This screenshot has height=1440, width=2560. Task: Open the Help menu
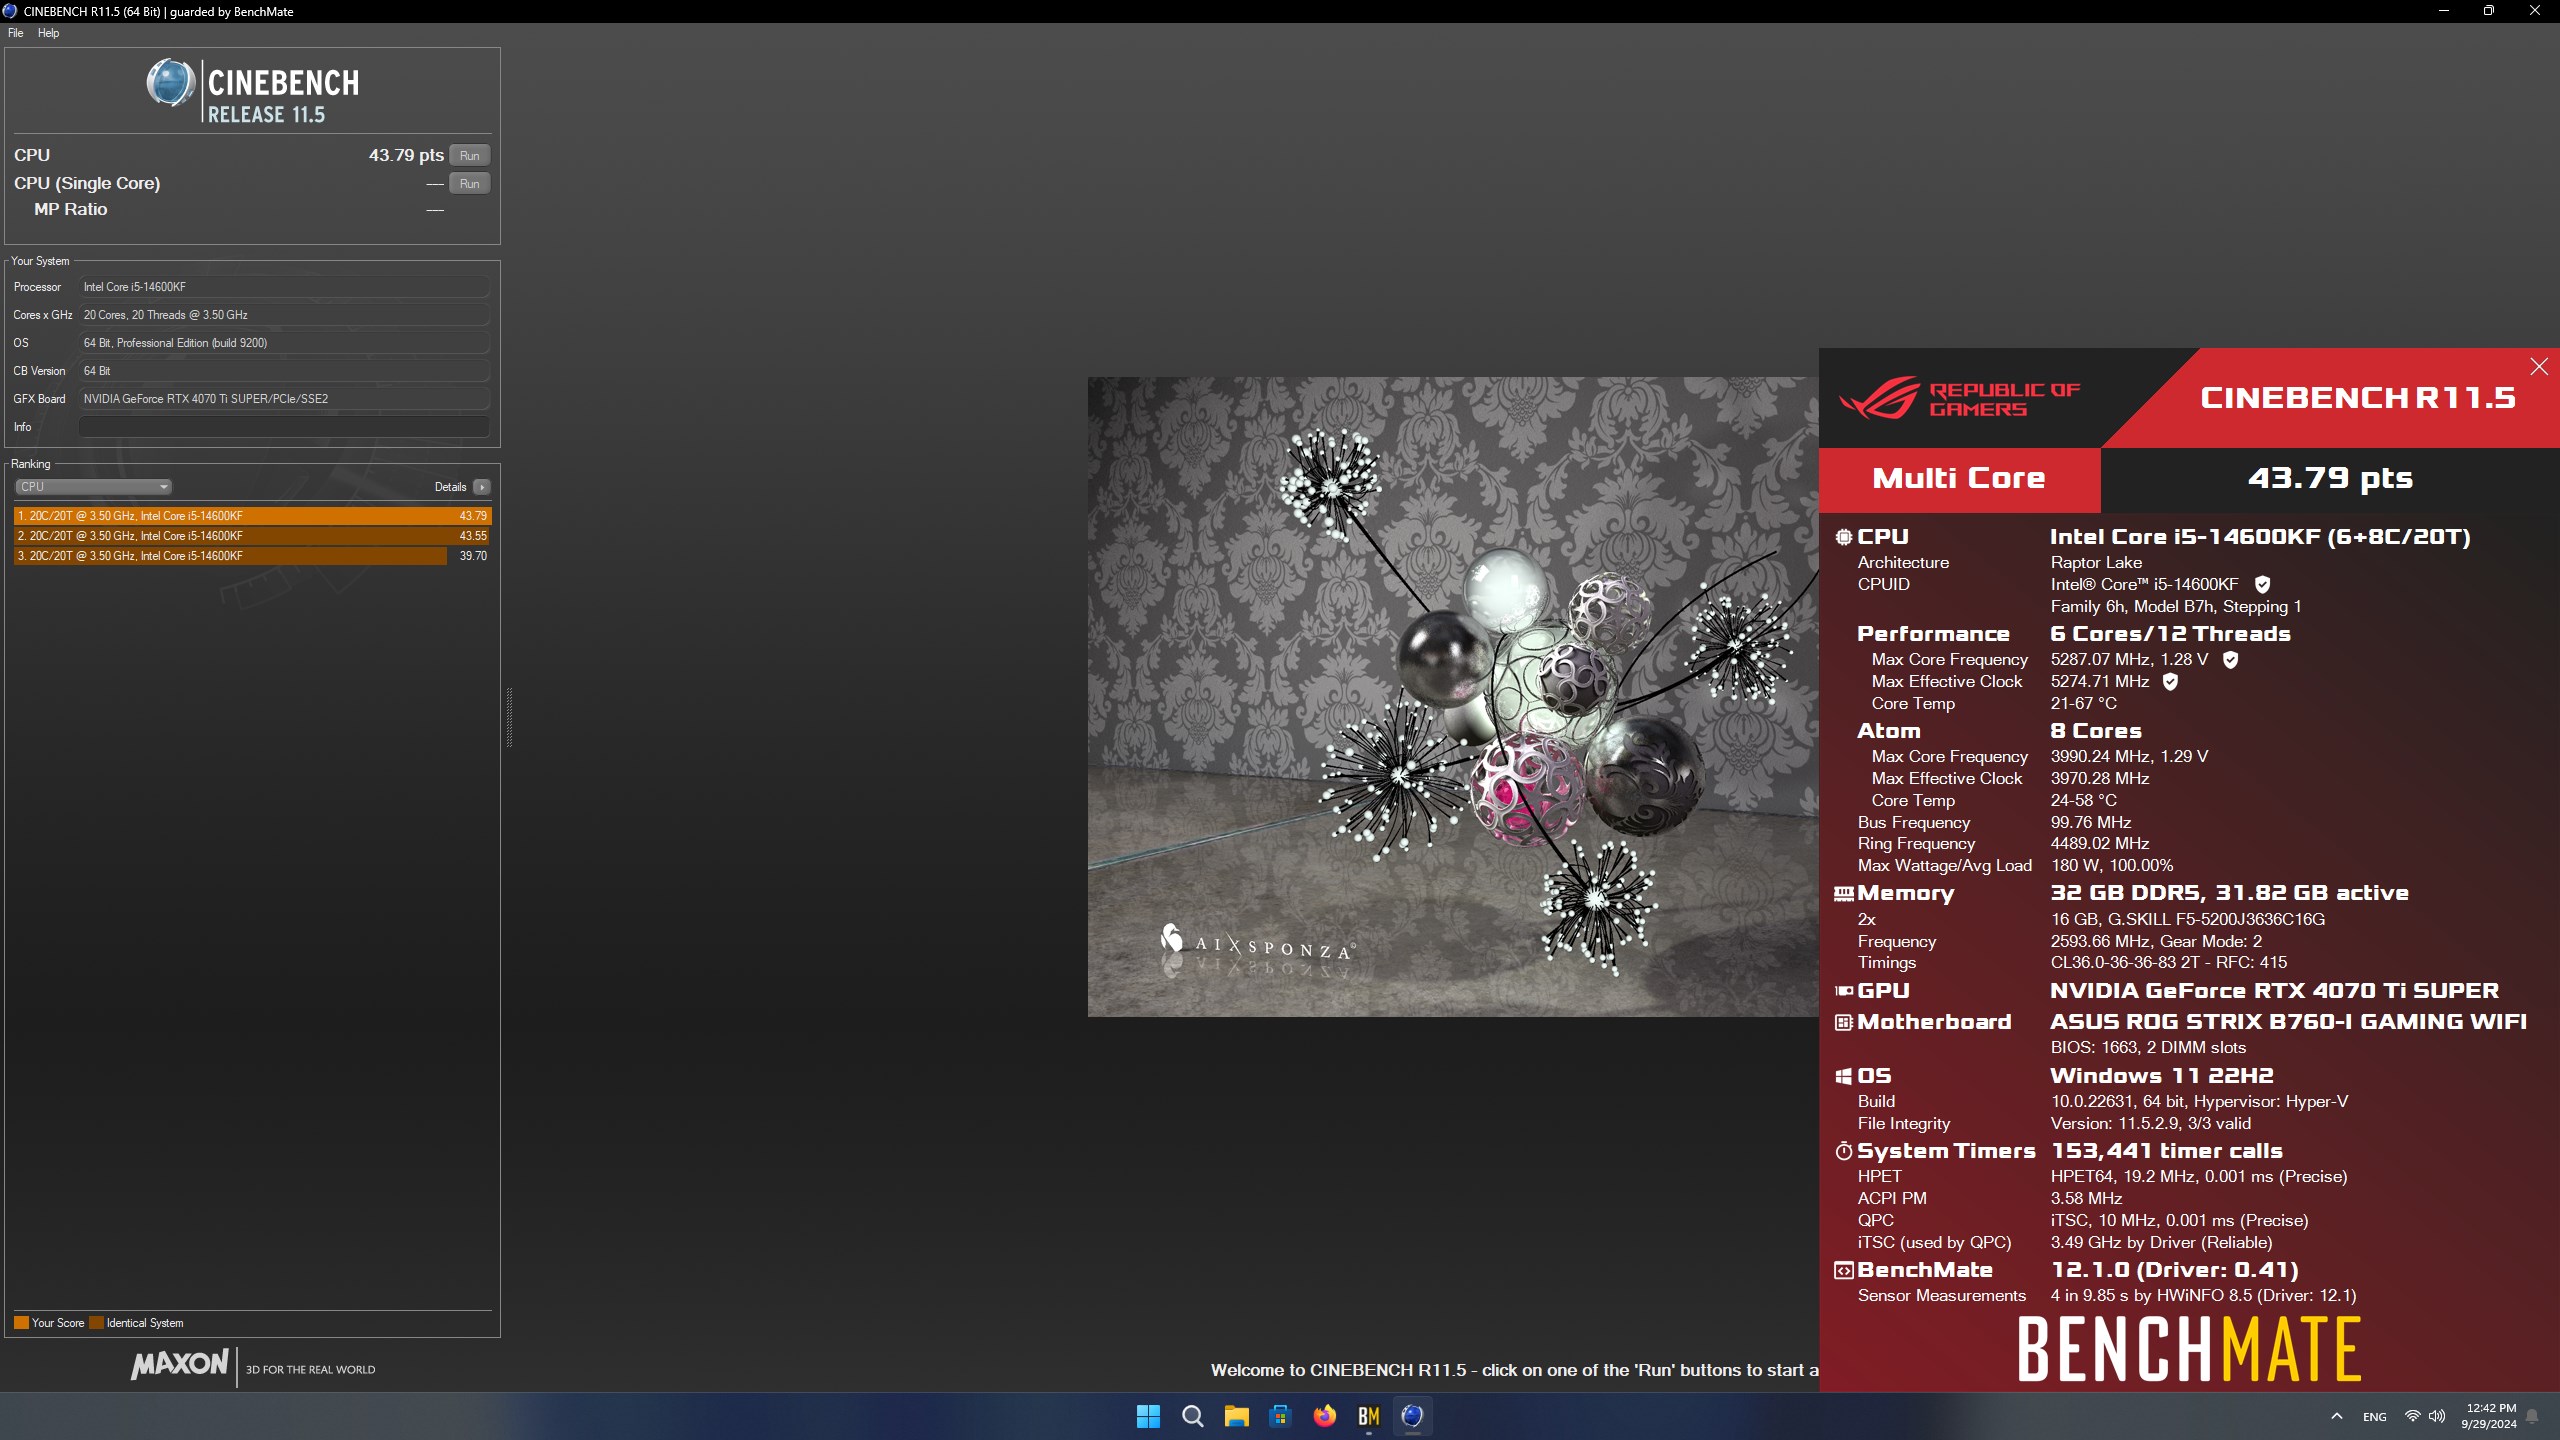[48, 33]
